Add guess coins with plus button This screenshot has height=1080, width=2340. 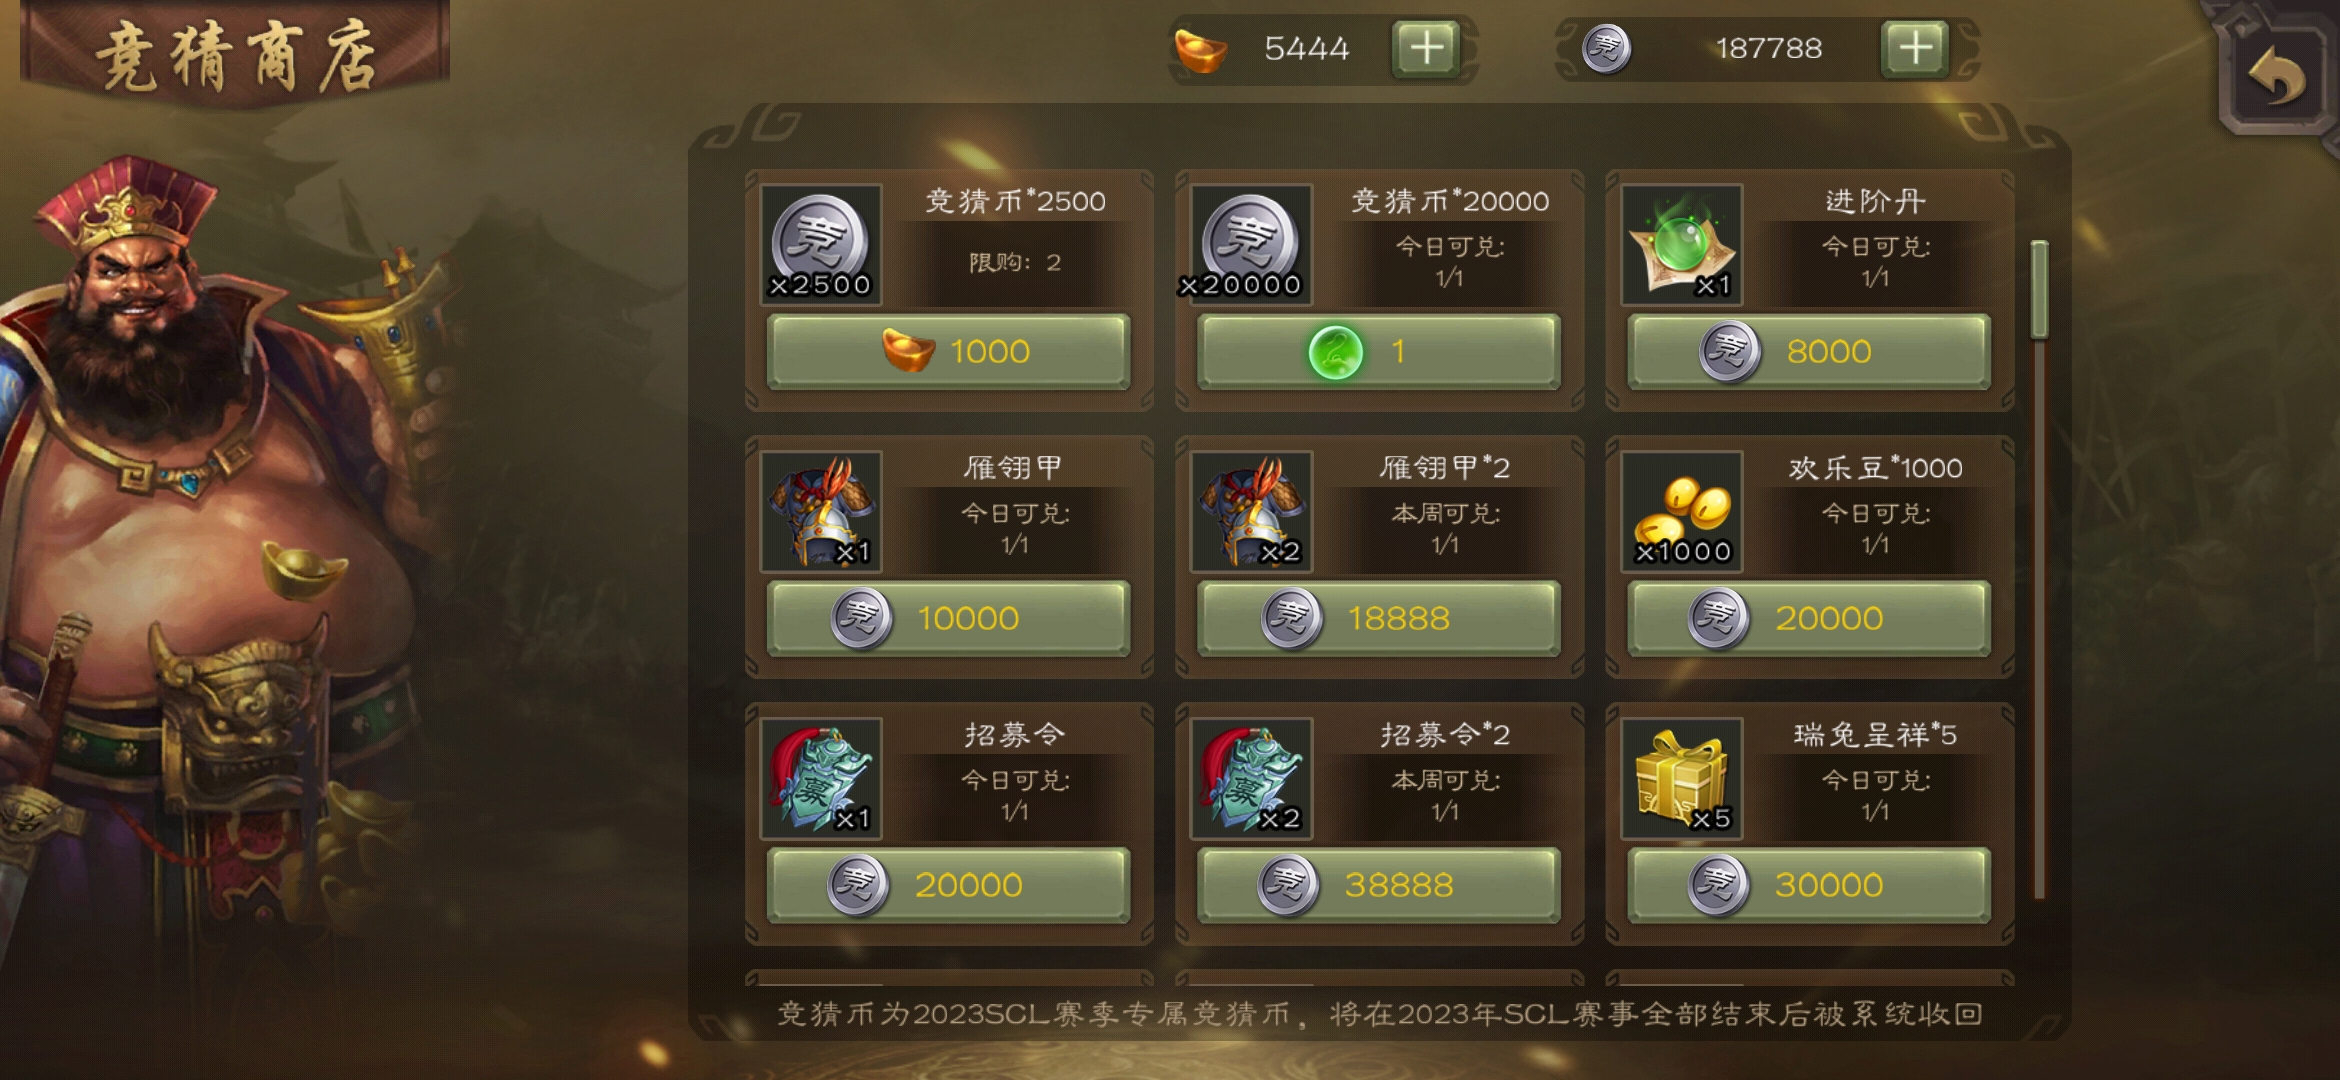tap(1914, 49)
